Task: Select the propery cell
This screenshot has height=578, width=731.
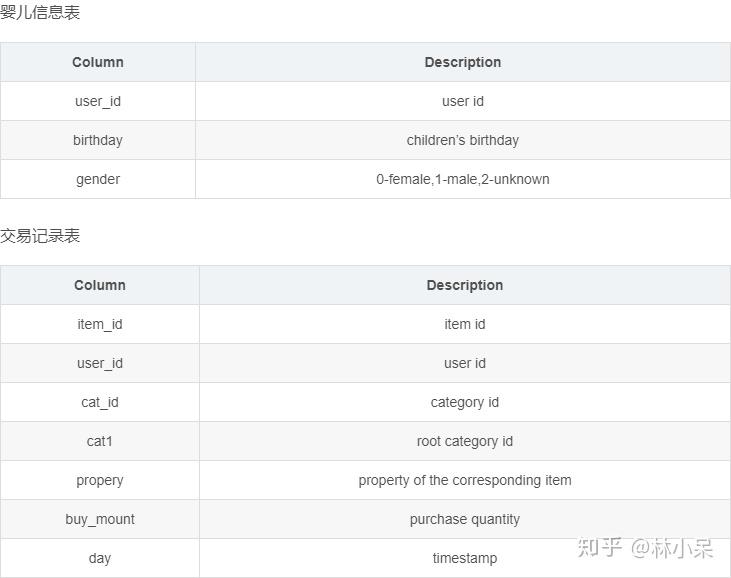Action: coord(100,480)
